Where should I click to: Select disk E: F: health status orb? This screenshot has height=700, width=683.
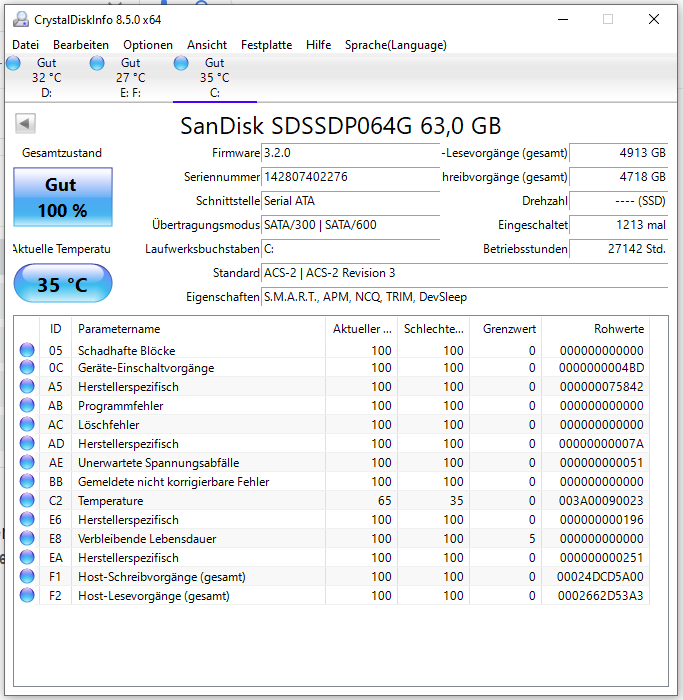tap(97, 63)
